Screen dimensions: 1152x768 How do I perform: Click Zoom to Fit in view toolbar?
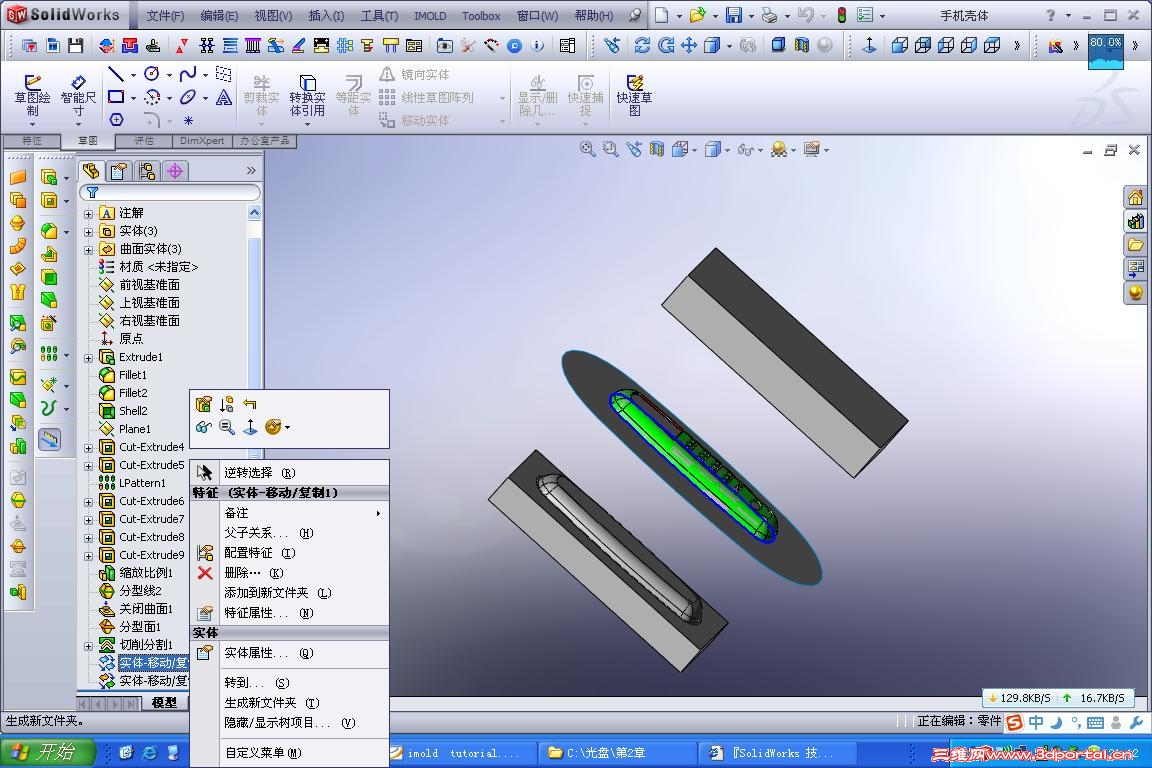[x=587, y=149]
